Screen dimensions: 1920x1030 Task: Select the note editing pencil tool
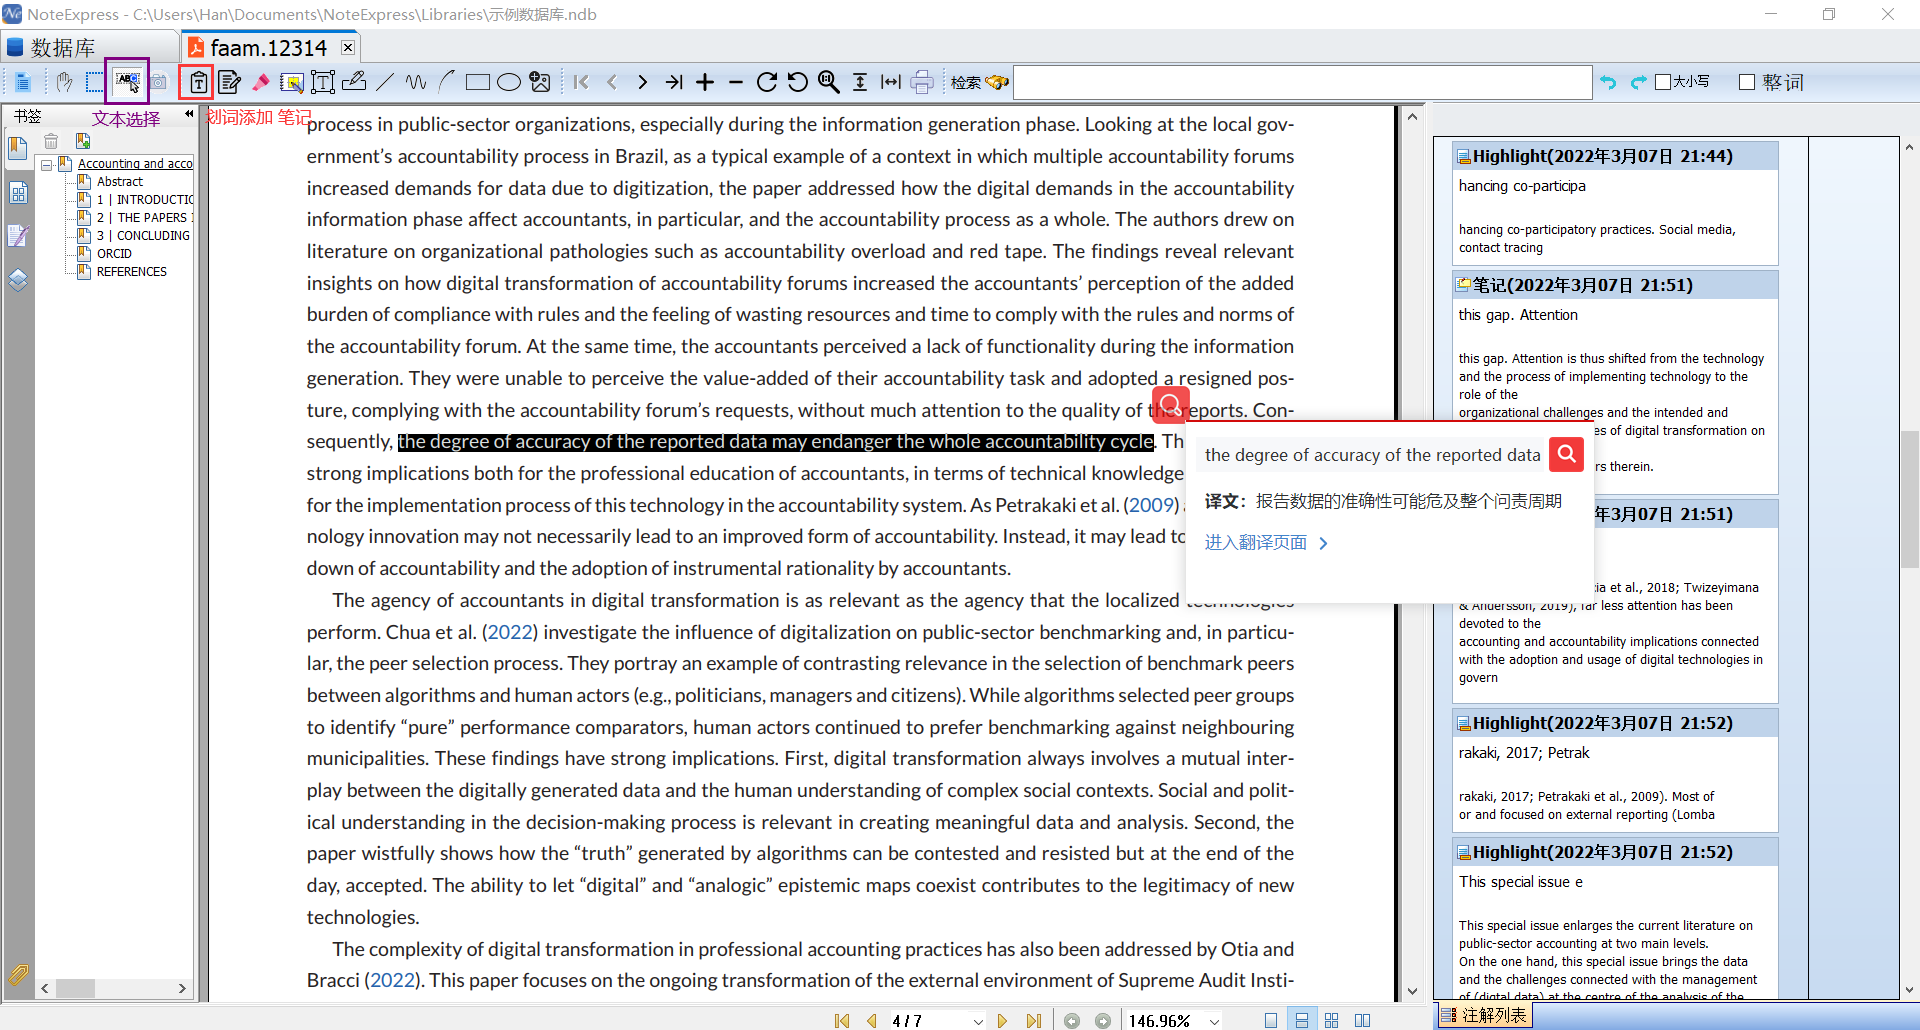click(229, 82)
